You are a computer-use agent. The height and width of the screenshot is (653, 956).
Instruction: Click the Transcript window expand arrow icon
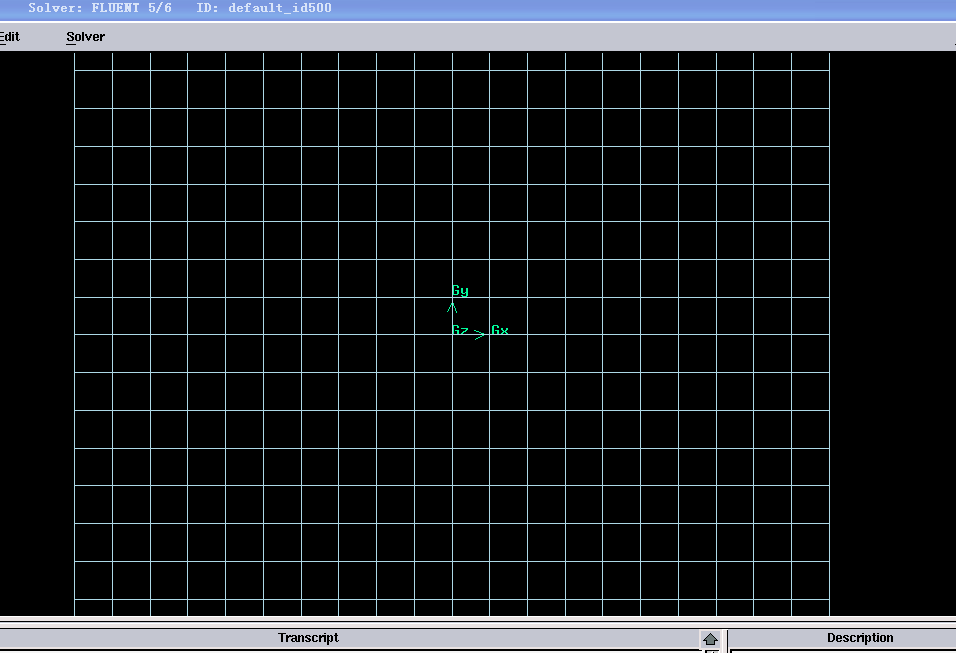click(710, 639)
